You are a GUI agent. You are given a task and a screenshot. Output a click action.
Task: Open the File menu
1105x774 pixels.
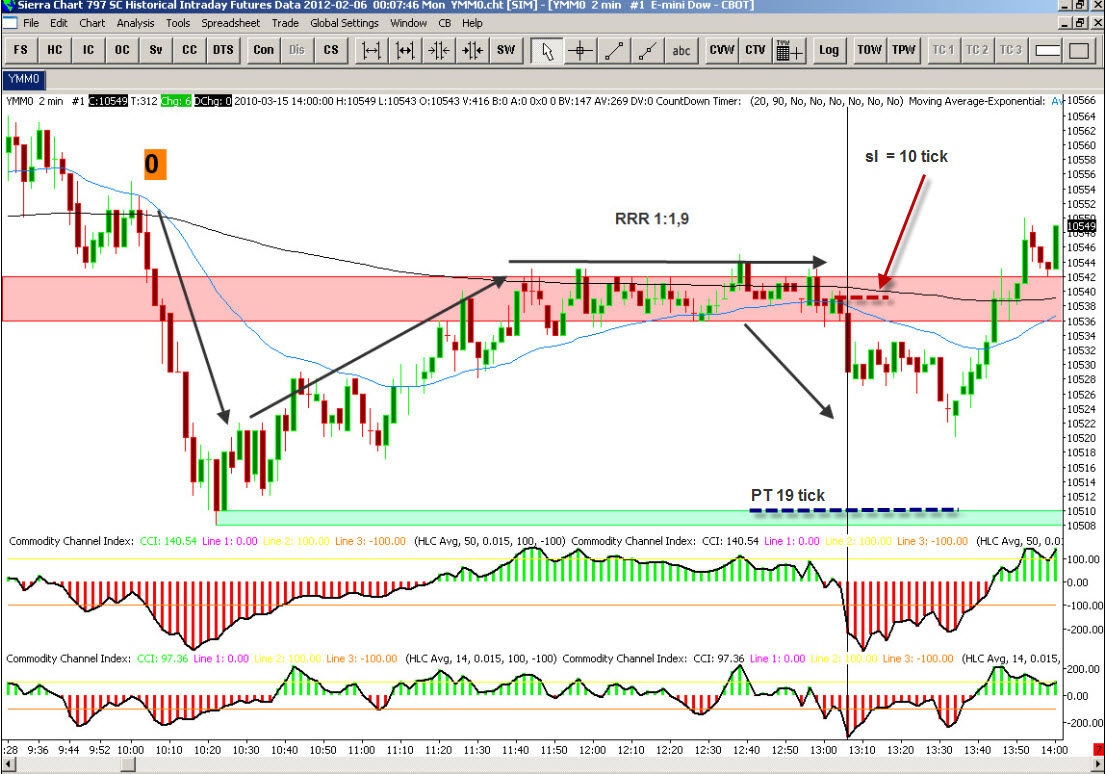point(31,23)
